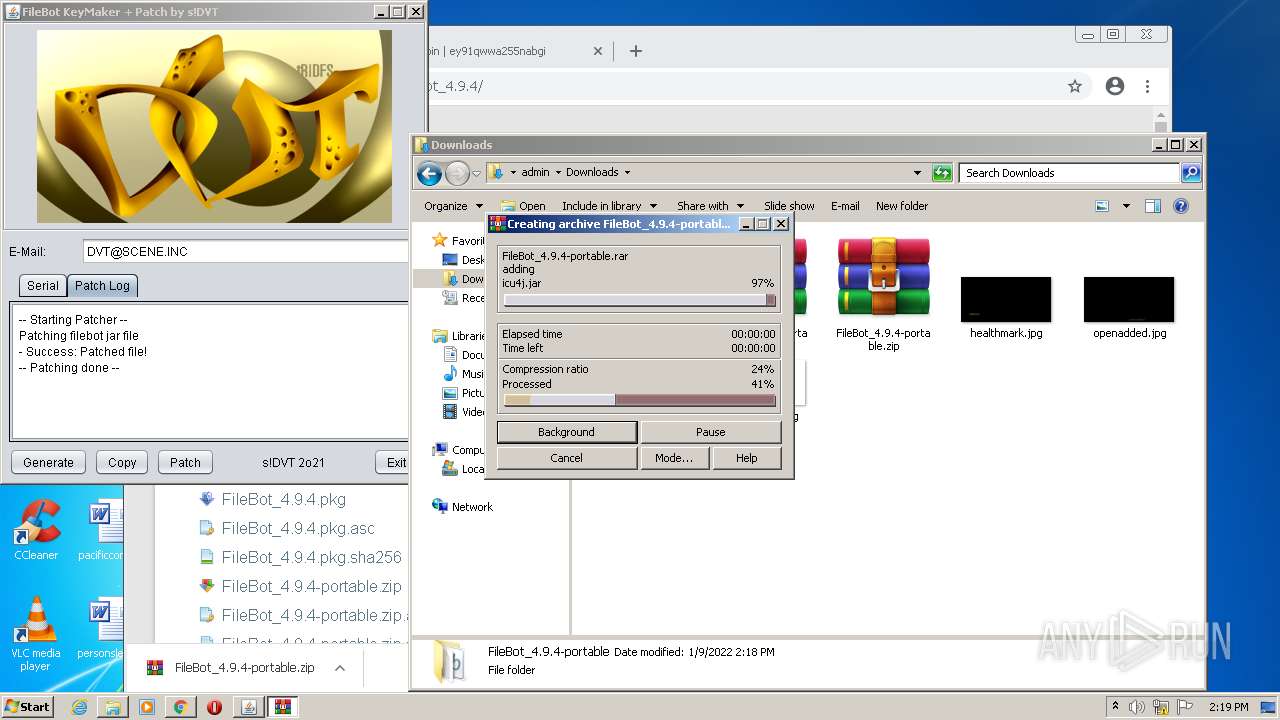Expand the Share with dropdown

pos(710,206)
